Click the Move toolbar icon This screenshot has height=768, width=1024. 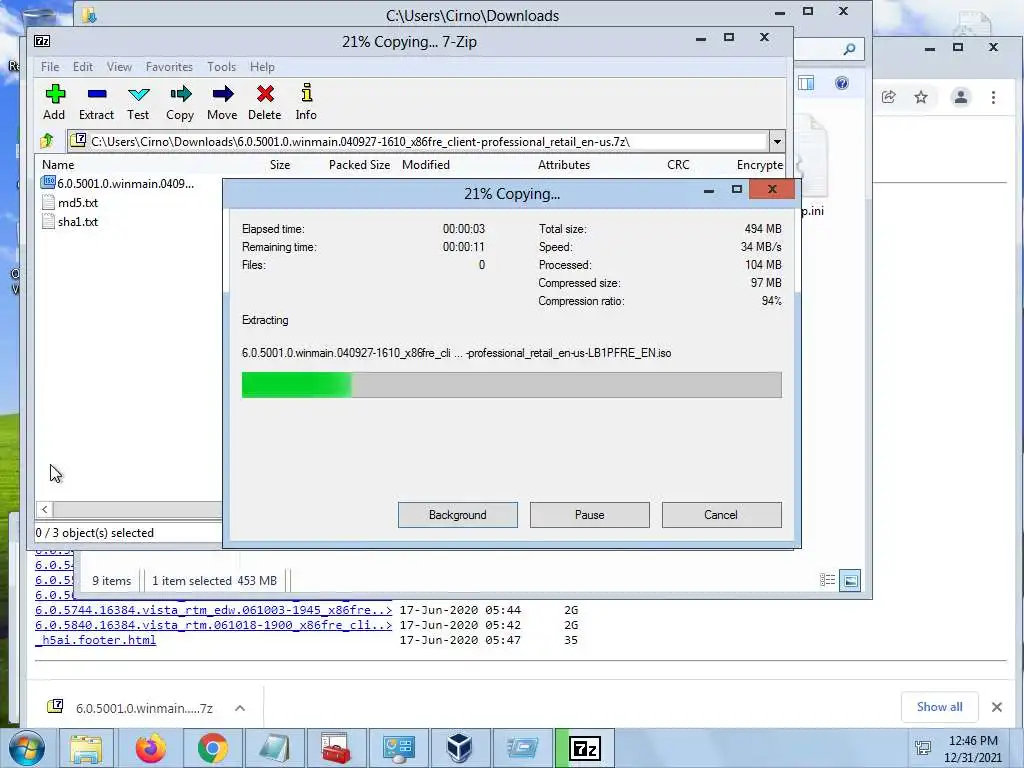pyautogui.click(x=222, y=102)
